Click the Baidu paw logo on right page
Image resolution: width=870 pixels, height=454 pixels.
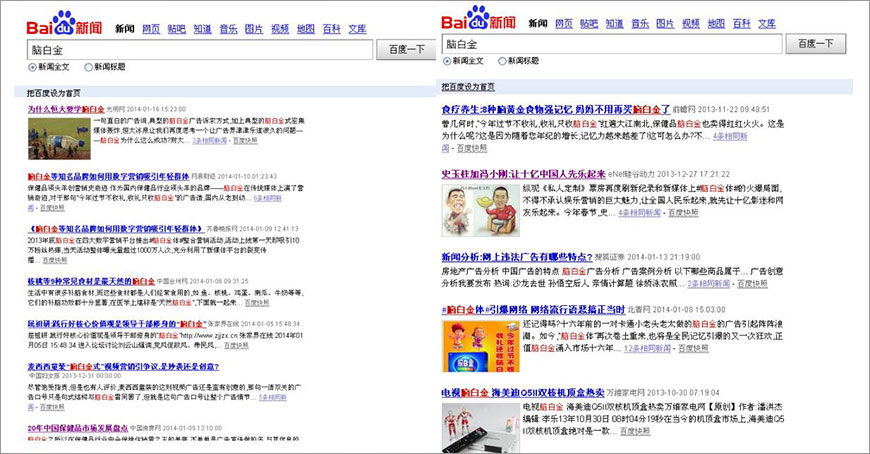coord(477,18)
